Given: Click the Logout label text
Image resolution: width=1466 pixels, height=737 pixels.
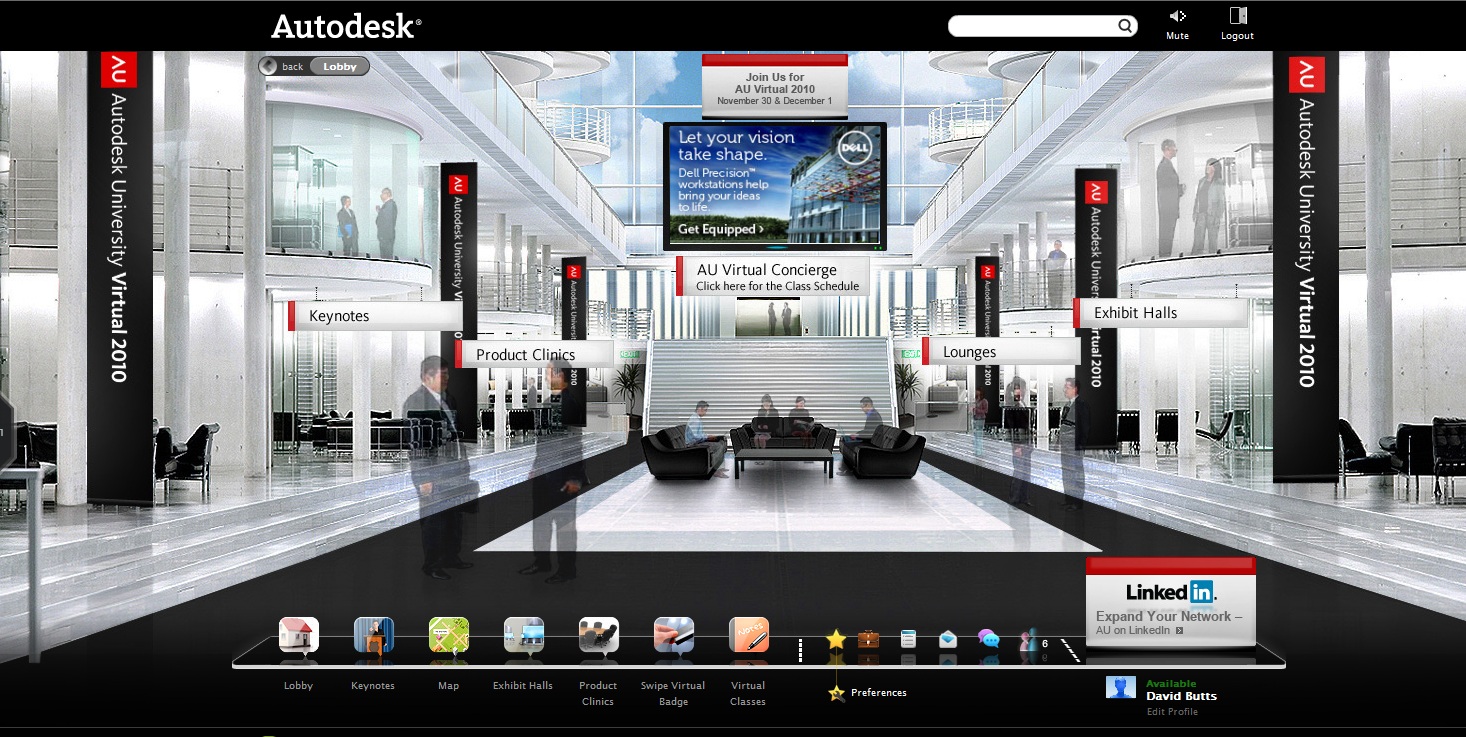Looking at the screenshot, I should [1237, 36].
